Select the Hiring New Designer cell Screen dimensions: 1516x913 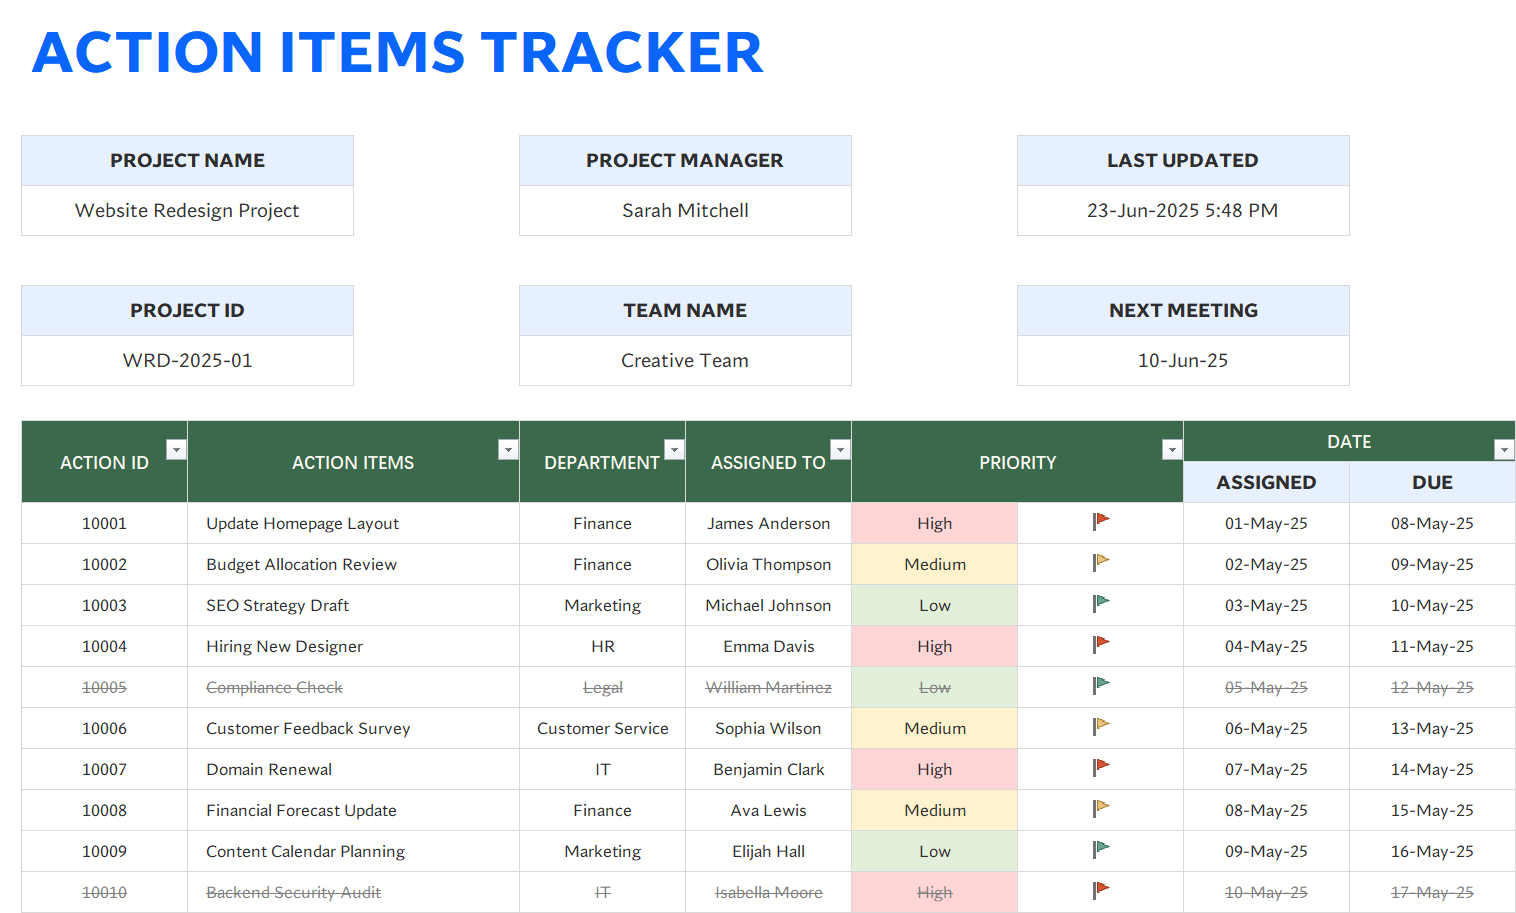pos(353,646)
